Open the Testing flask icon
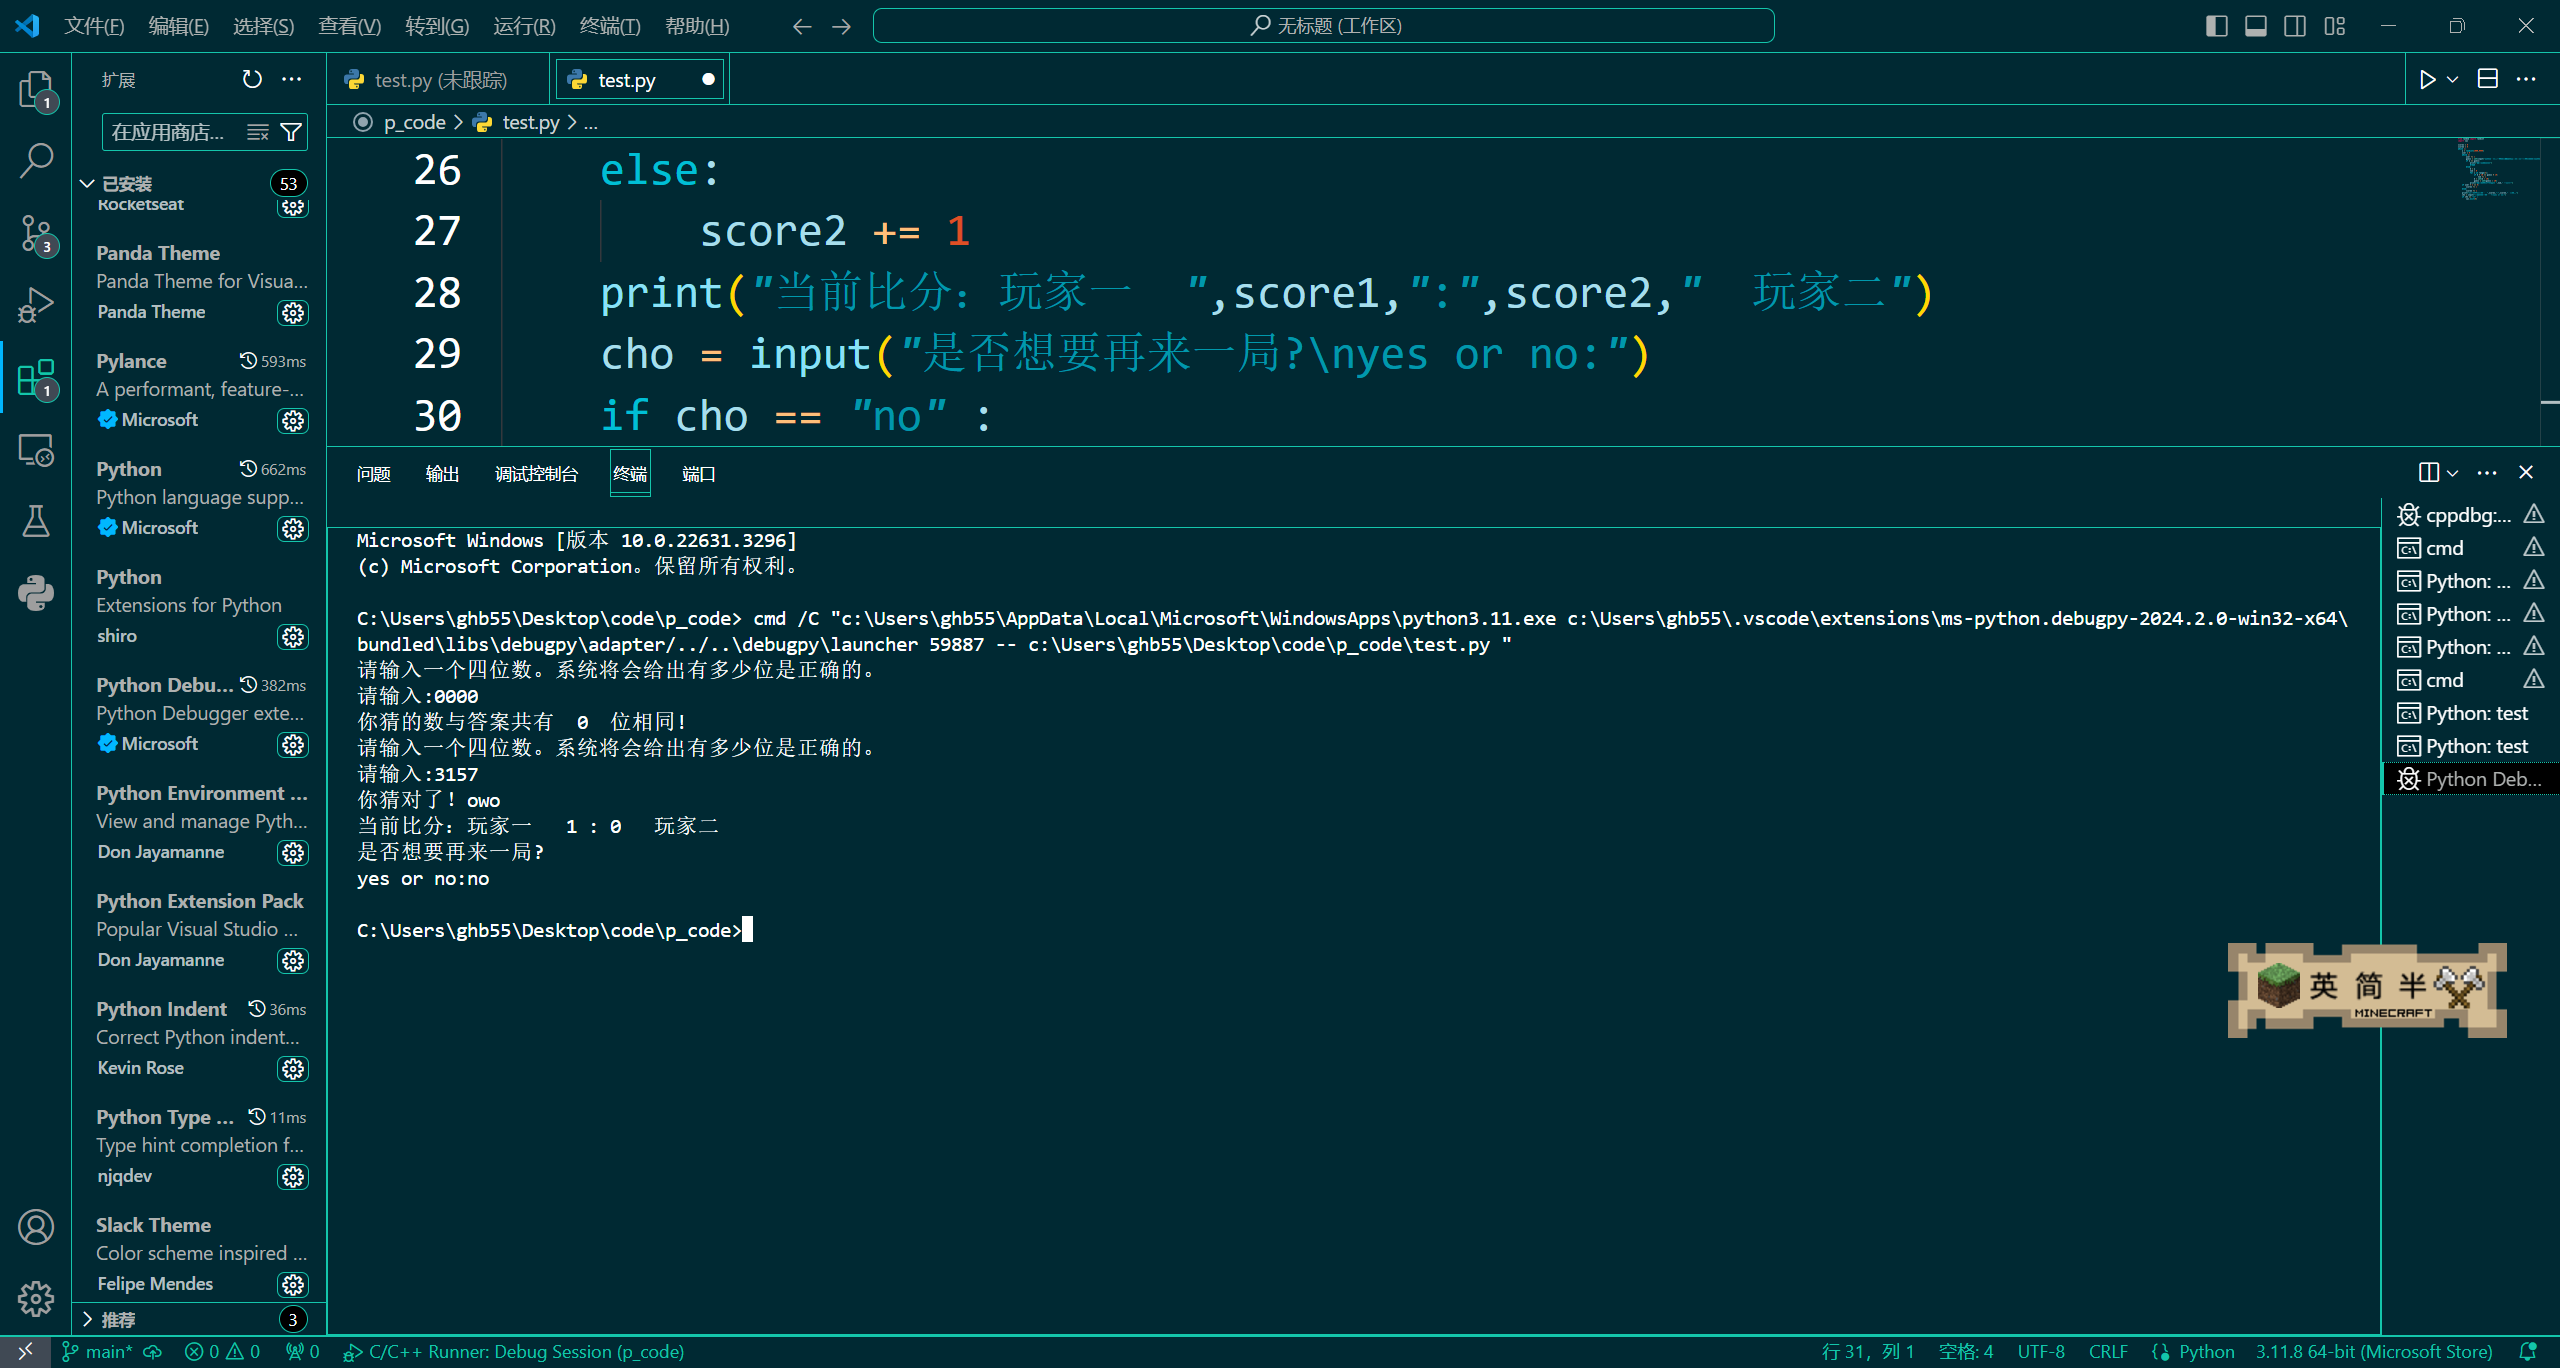Viewport: 2560px width, 1368px height. click(x=36, y=521)
